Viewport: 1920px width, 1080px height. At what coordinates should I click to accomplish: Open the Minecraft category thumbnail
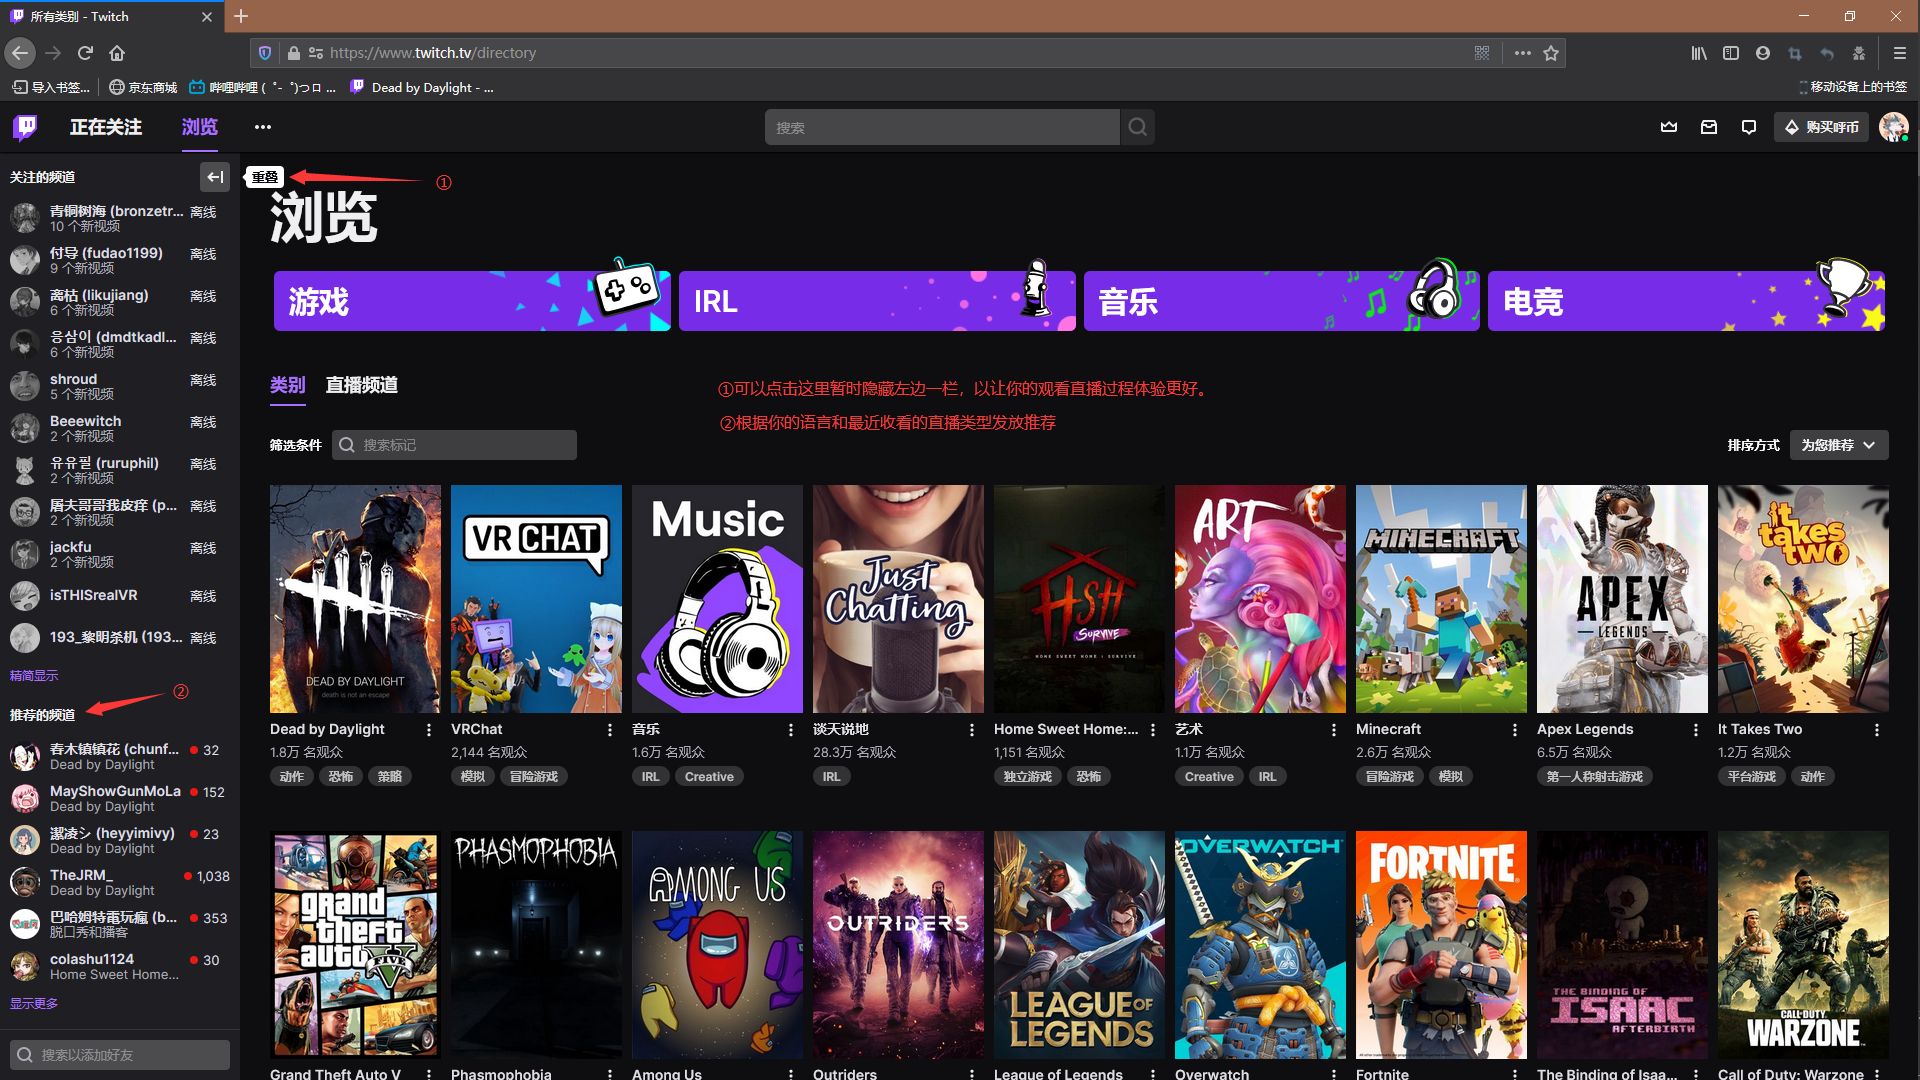pyautogui.click(x=1440, y=598)
